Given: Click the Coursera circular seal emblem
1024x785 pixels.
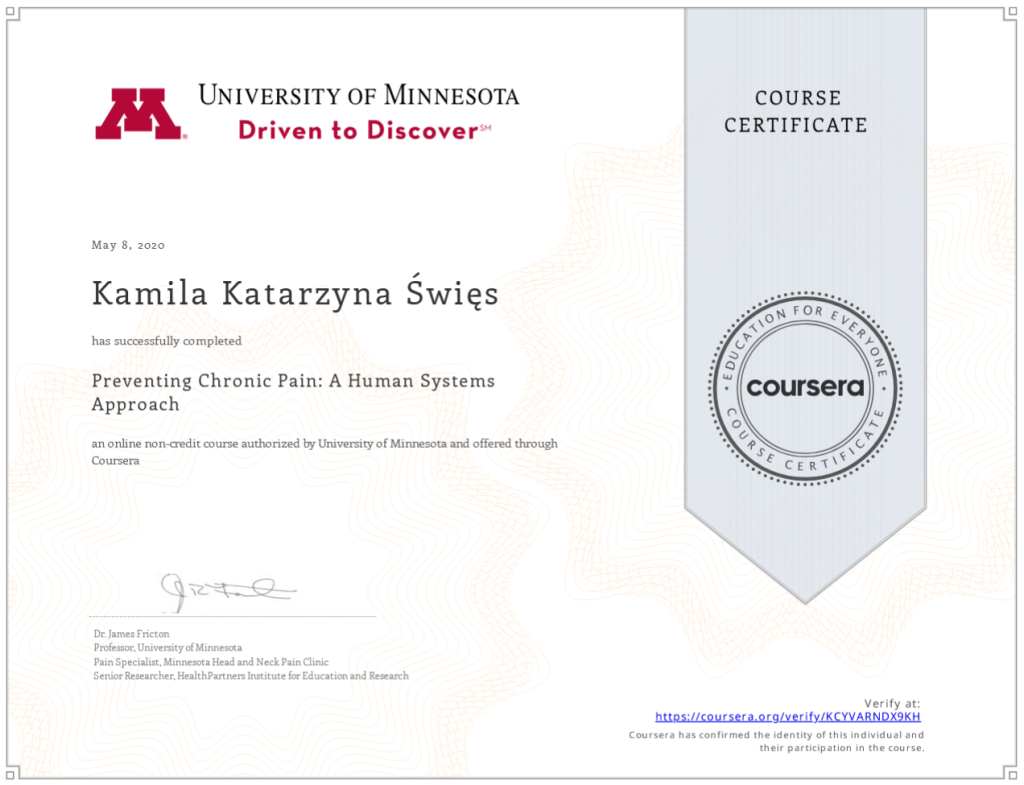Looking at the screenshot, I should 805,386.
